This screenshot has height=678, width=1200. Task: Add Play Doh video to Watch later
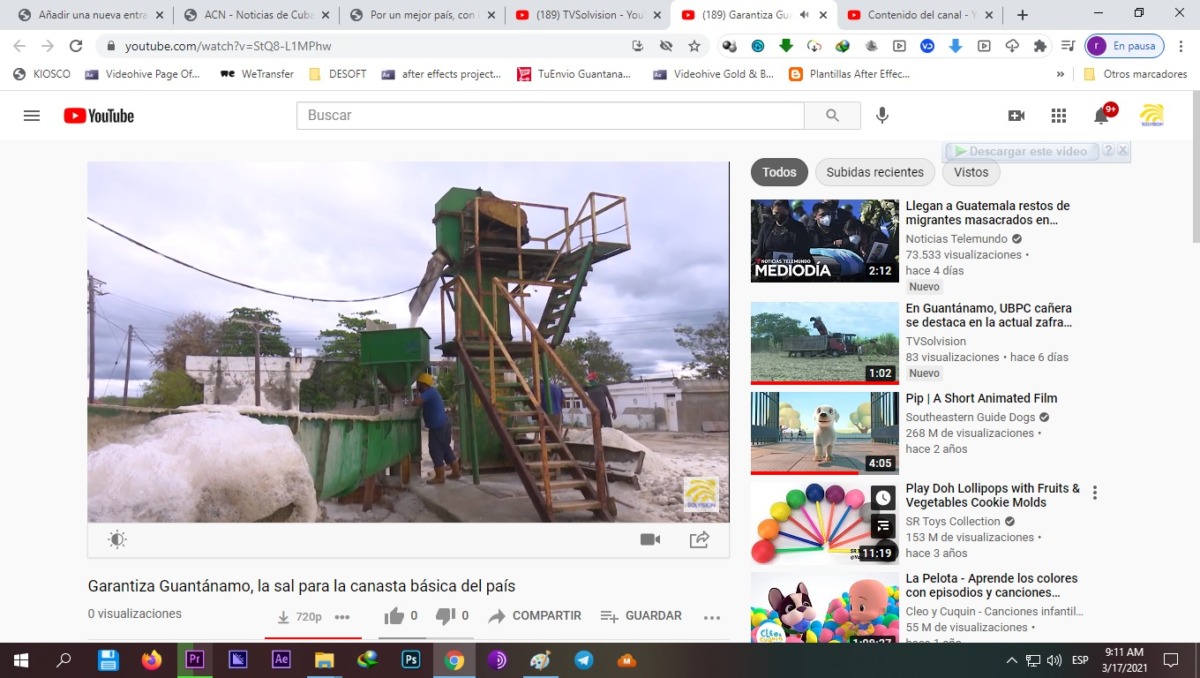882,498
